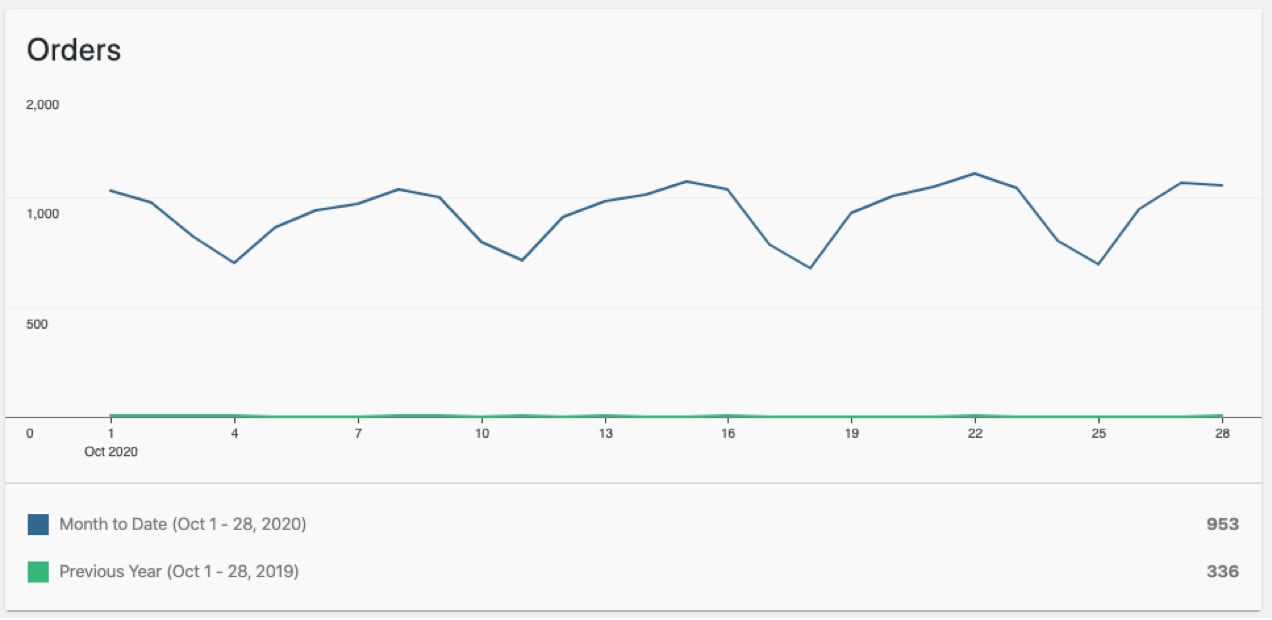Pick day 16 on the date axis

(x=728, y=433)
